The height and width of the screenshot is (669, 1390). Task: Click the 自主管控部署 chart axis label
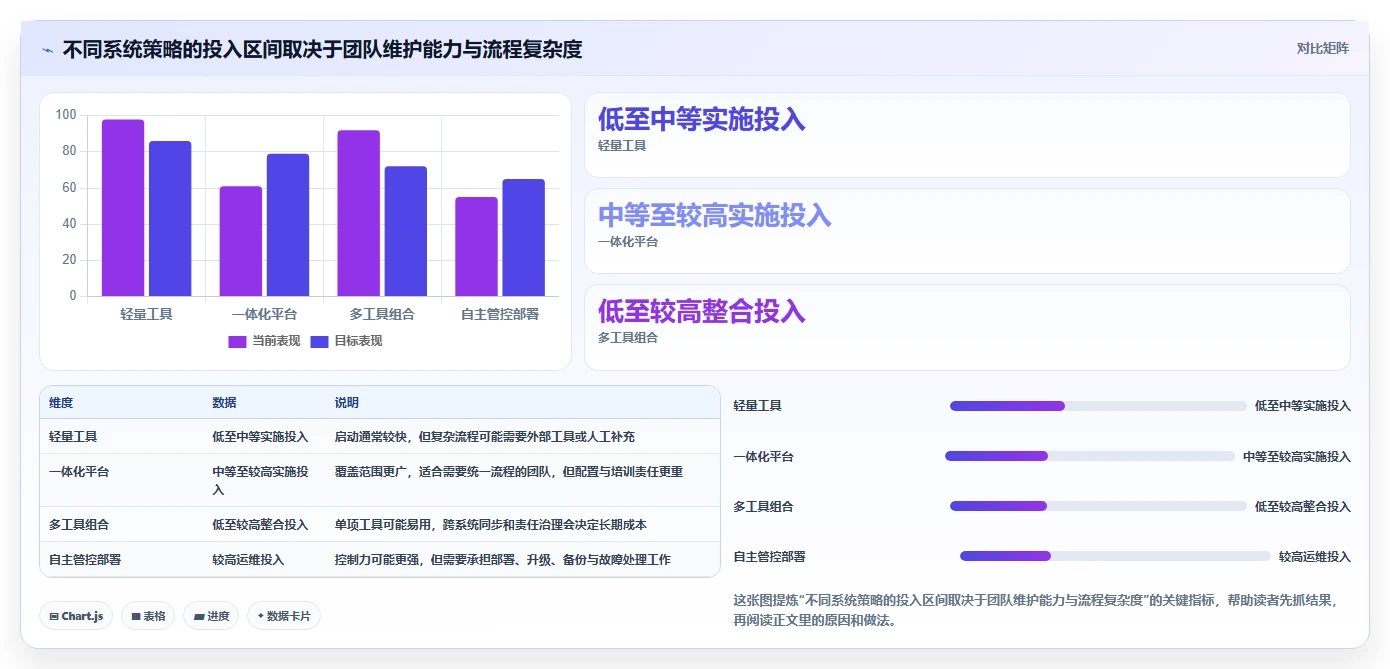[x=500, y=314]
